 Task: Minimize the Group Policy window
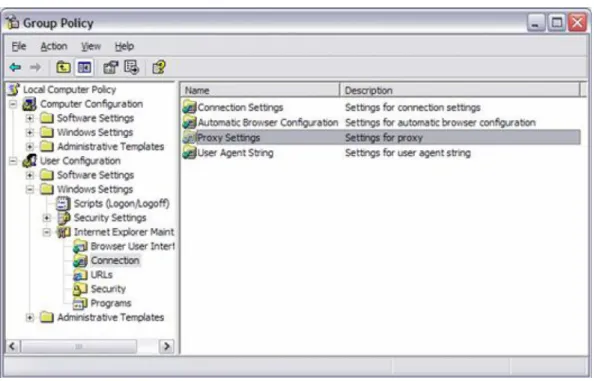[x=536, y=23]
